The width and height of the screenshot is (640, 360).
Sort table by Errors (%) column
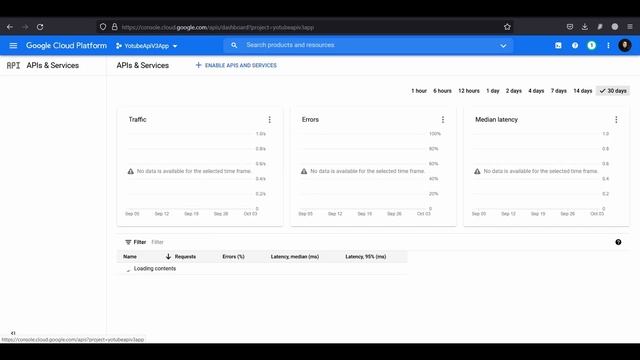click(233, 256)
